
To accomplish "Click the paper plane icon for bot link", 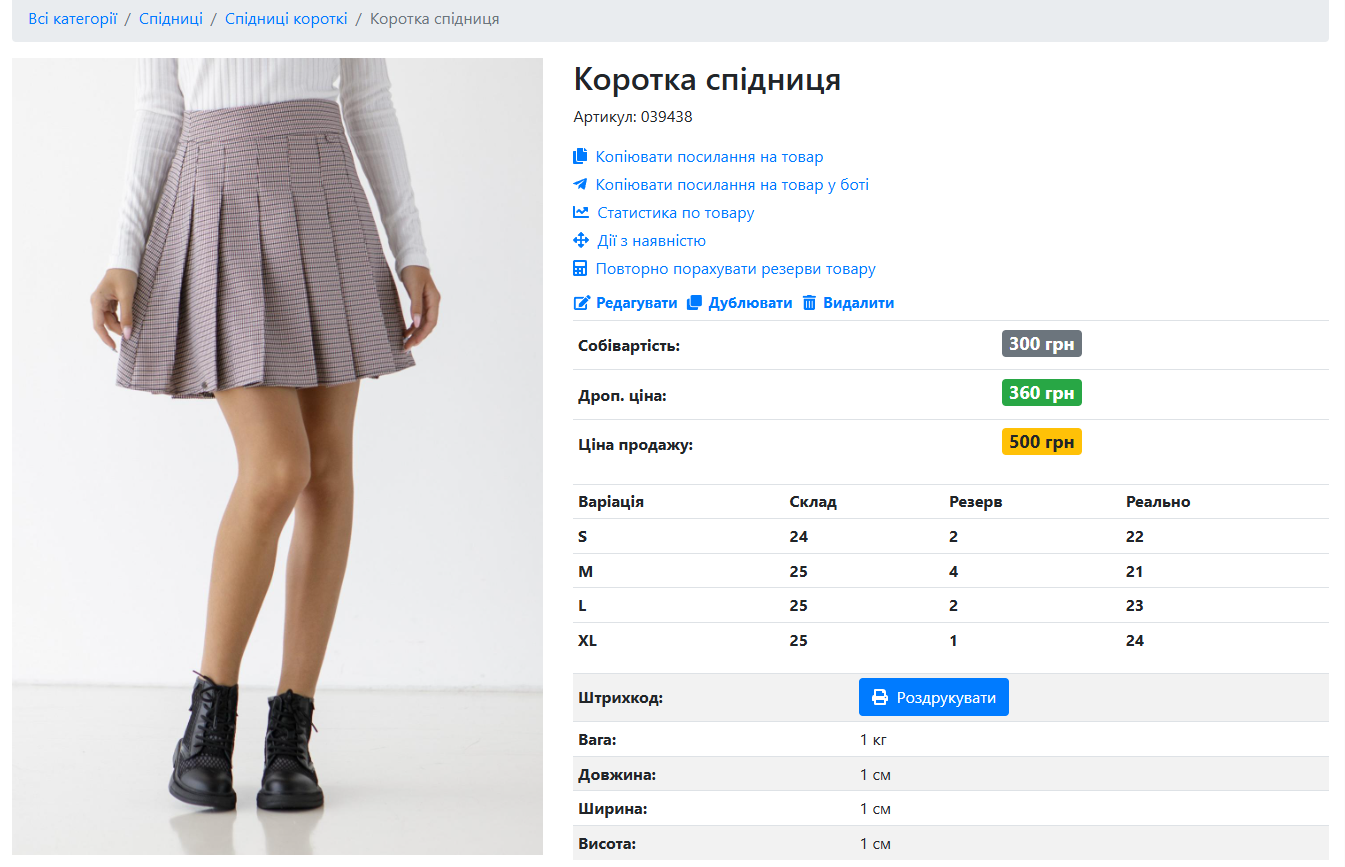I will coord(580,184).
